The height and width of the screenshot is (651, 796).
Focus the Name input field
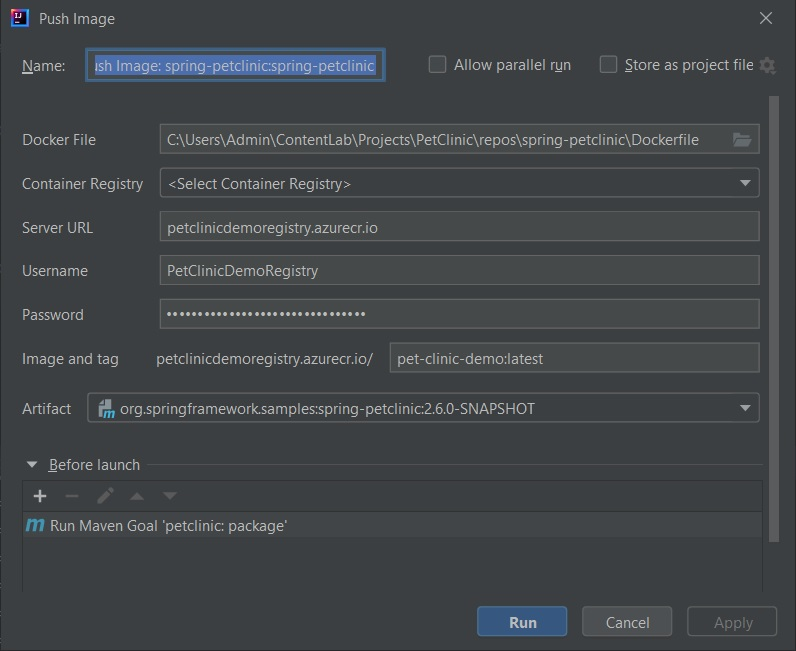pyautogui.click(x=236, y=65)
